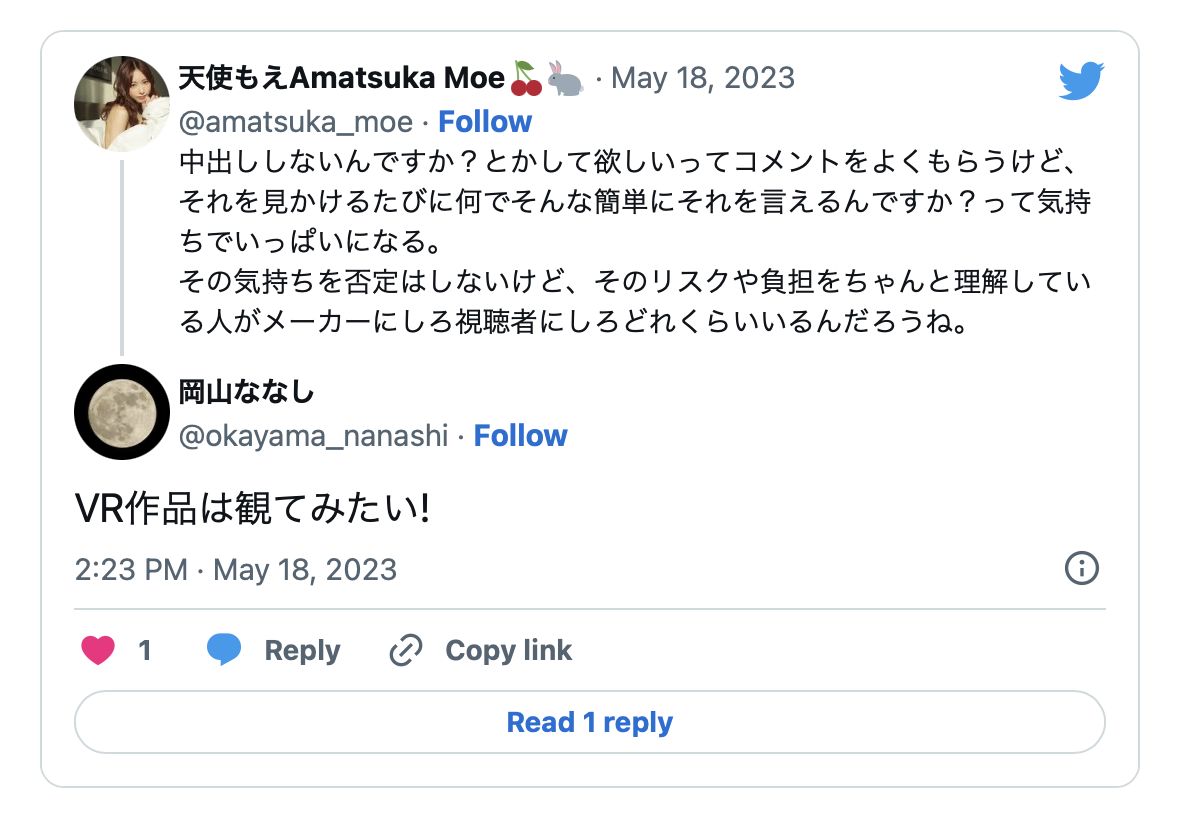Click the Copy link text label
Screen dimensions: 1204x826
tap(508, 651)
